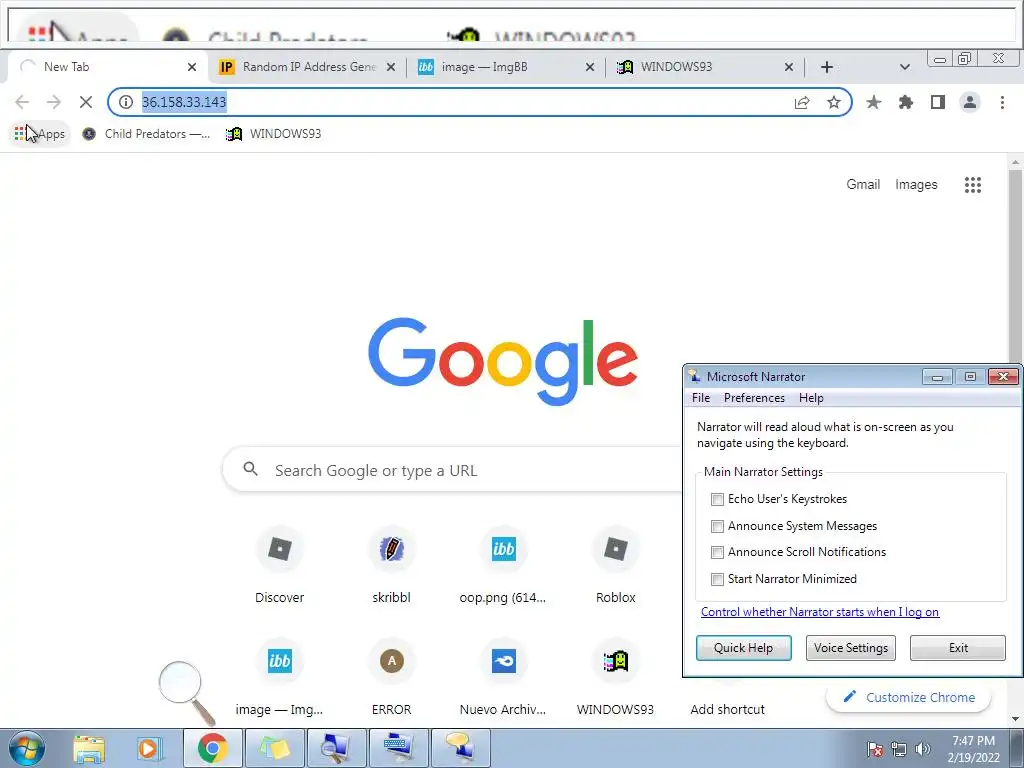Click the forward navigation arrow

tap(54, 102)
